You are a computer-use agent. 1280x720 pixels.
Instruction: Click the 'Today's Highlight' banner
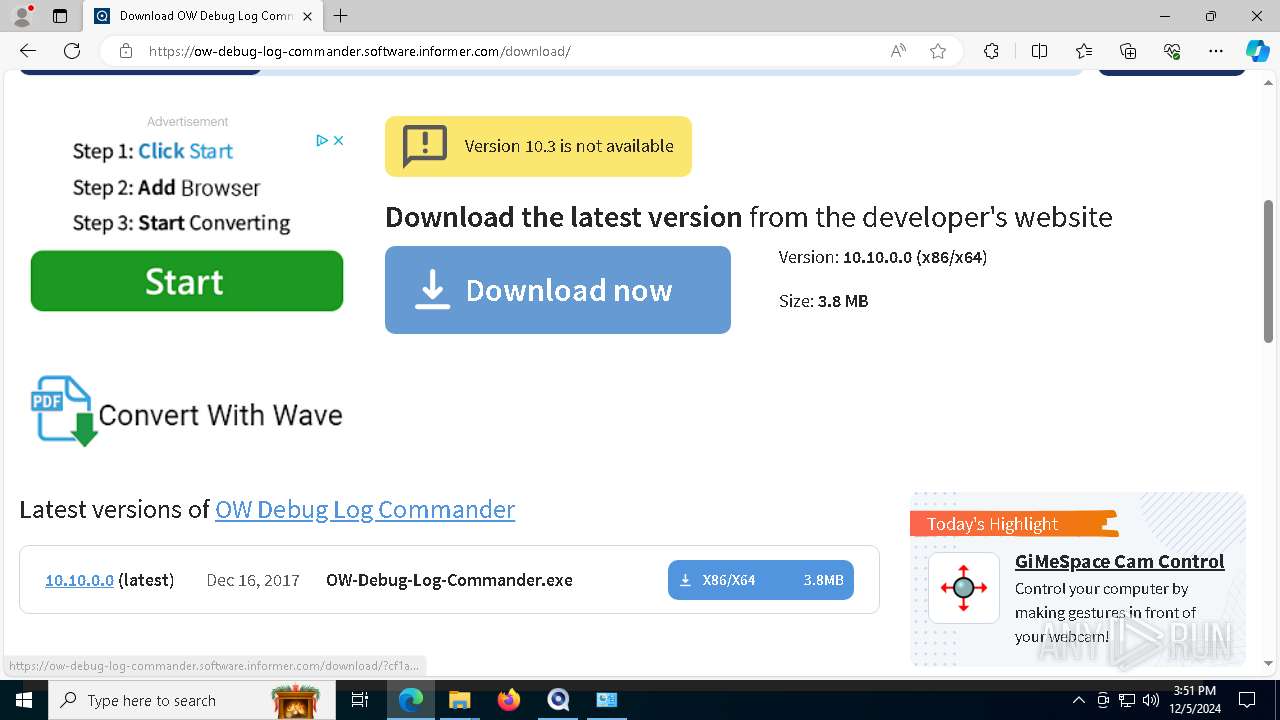[x=1013, y=524]
